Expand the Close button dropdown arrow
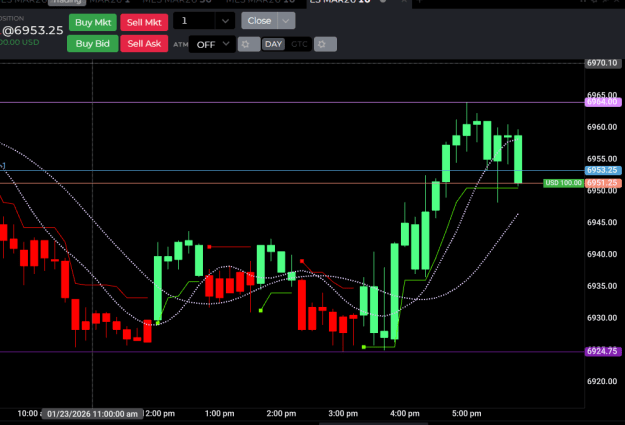This screenshot has width=625, height=425. (x=286, y=21)
